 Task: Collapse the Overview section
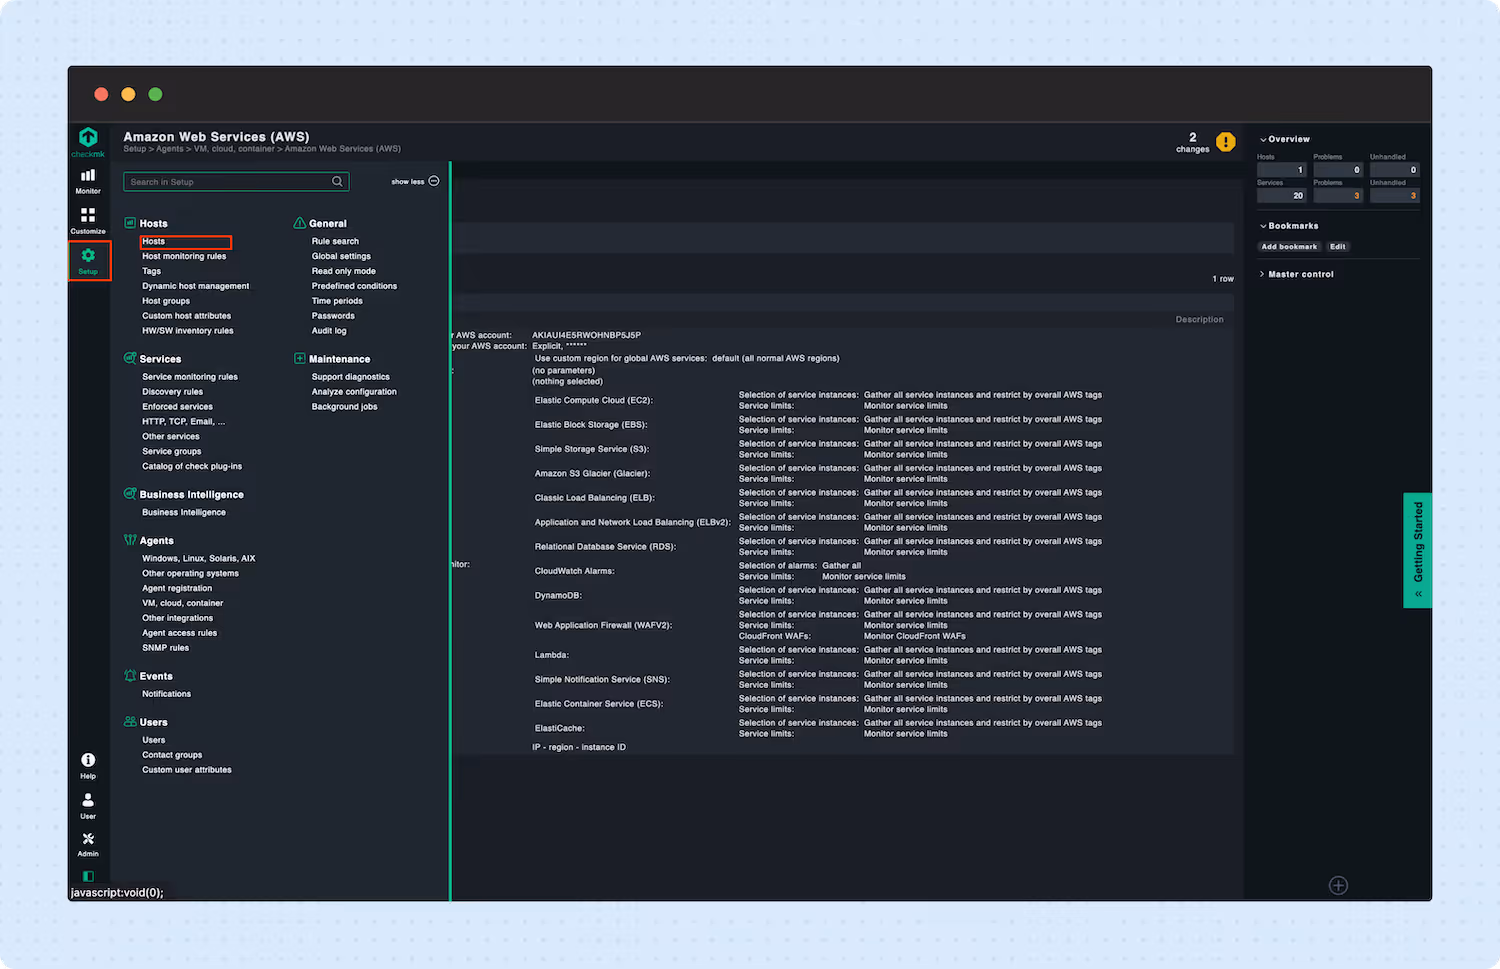click(x=1283, y=138)
